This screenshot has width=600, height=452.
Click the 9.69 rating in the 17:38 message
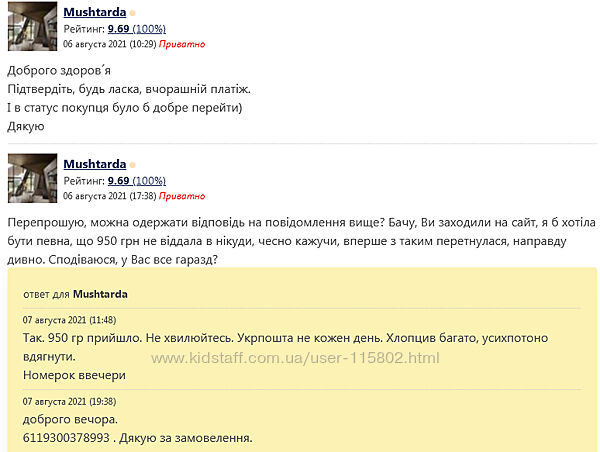tap(119, 180)
